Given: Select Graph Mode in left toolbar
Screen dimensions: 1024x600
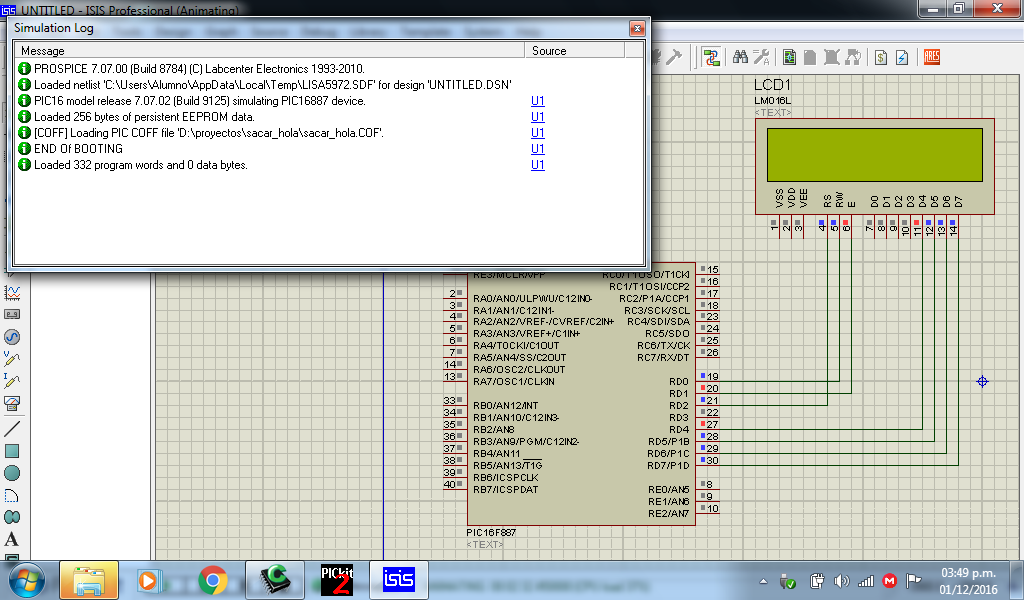Looking at the screenshot, I should (12, 292).
